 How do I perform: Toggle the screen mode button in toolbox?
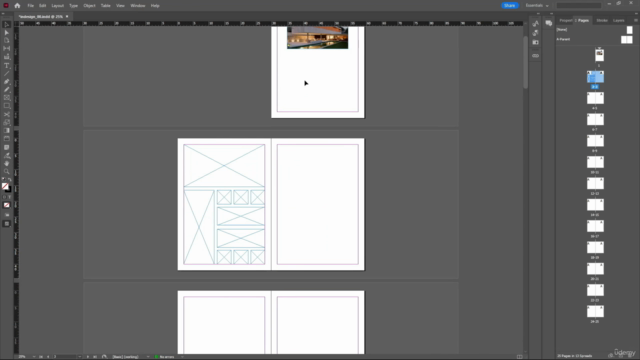coord(7,224)
